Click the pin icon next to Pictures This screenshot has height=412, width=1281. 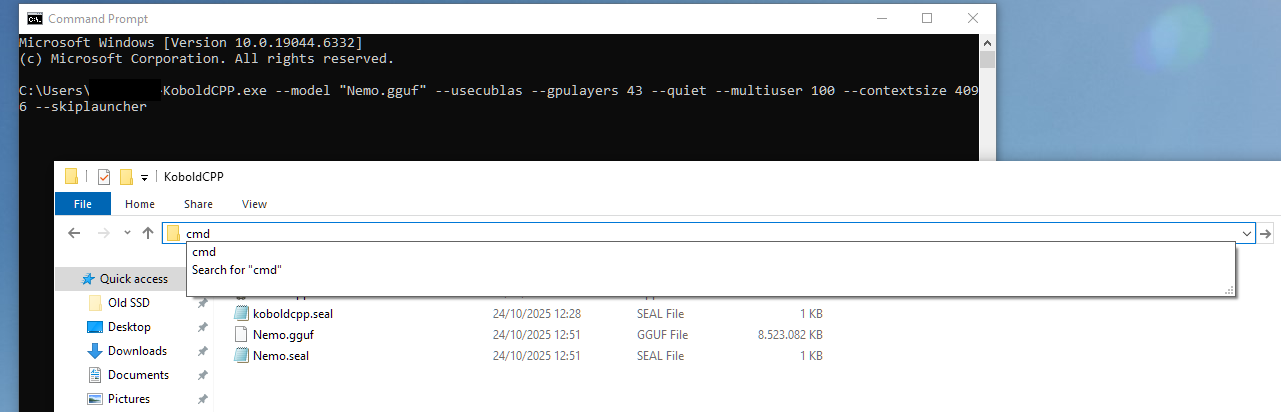point(202,399)
